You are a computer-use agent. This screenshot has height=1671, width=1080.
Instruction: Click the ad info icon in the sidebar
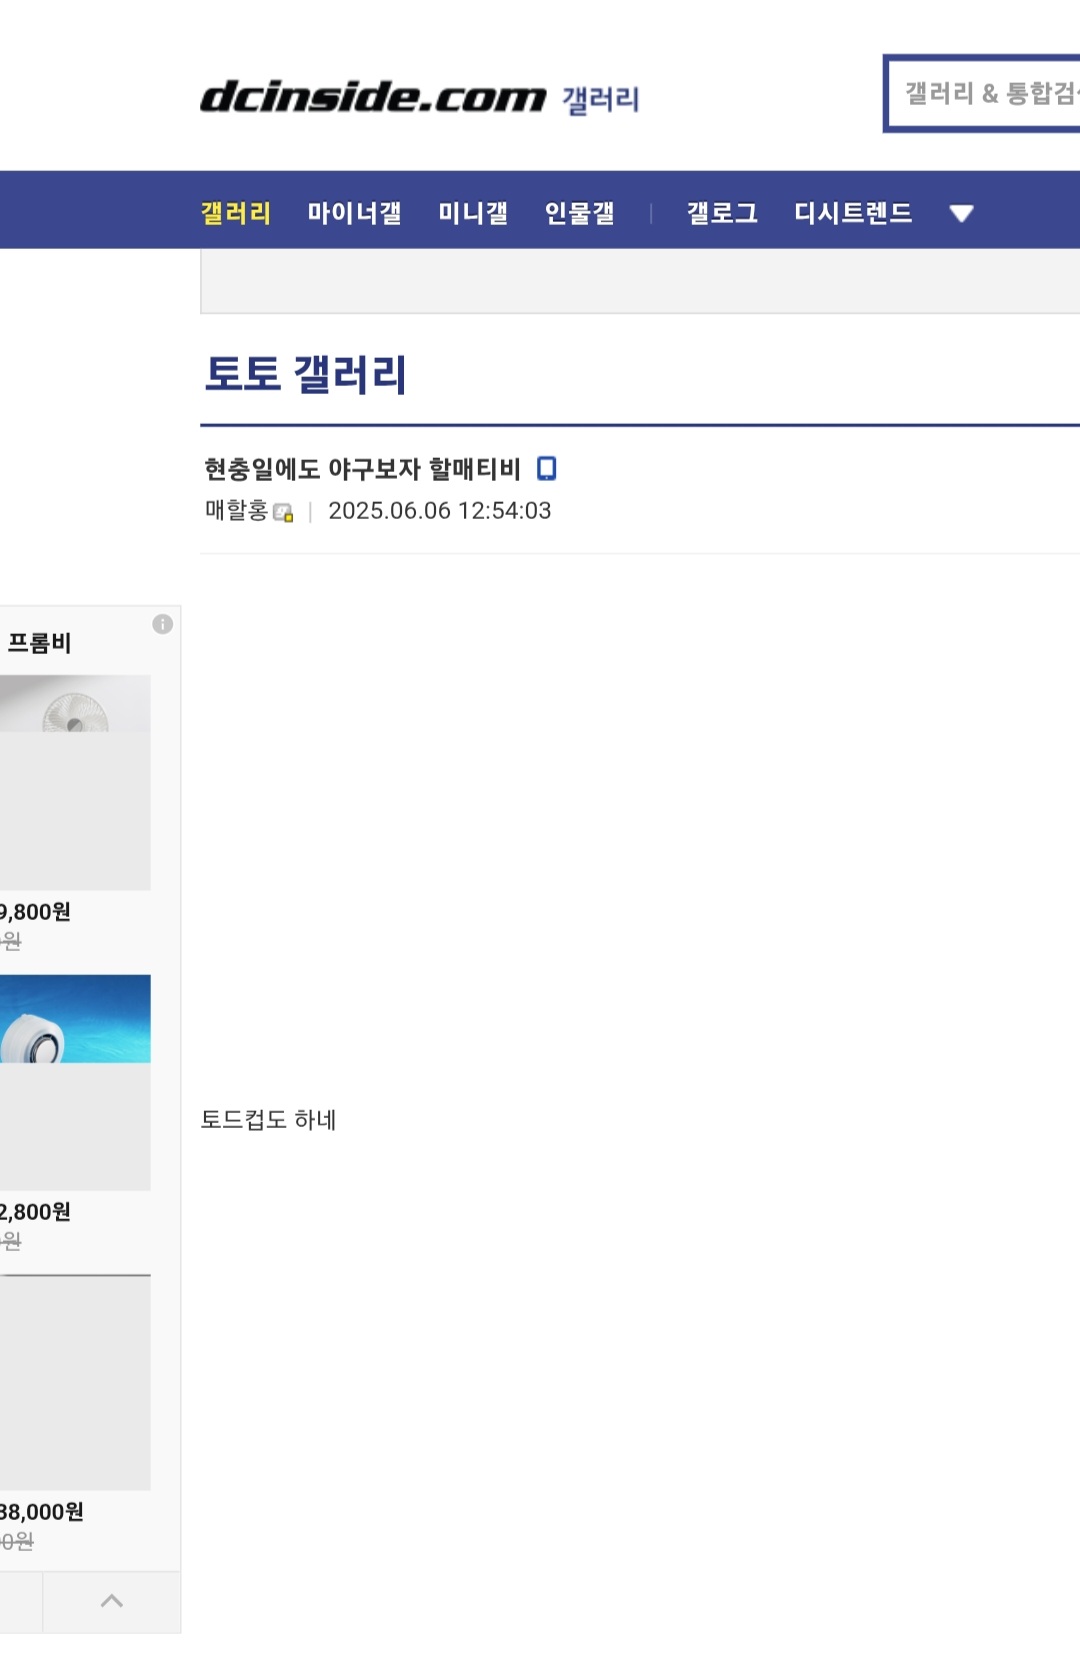162,624
